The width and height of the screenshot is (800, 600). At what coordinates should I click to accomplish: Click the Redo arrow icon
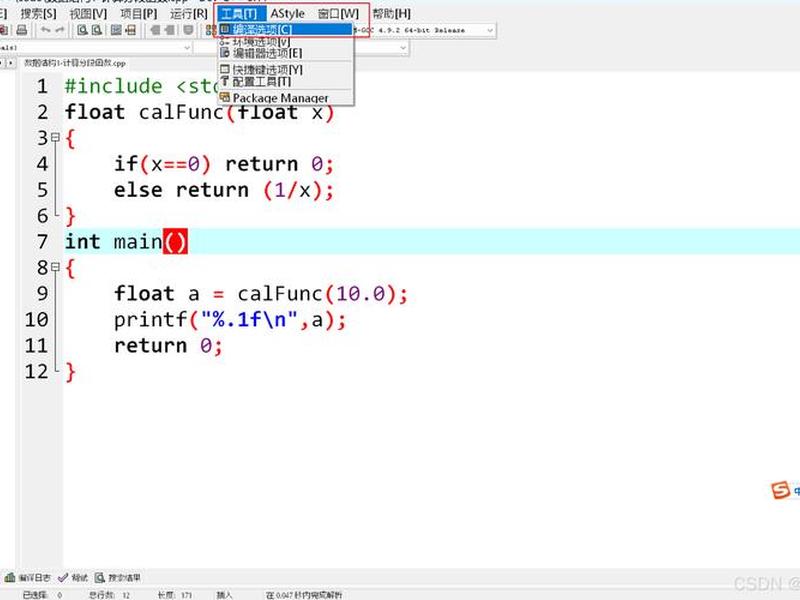(60, 30)
